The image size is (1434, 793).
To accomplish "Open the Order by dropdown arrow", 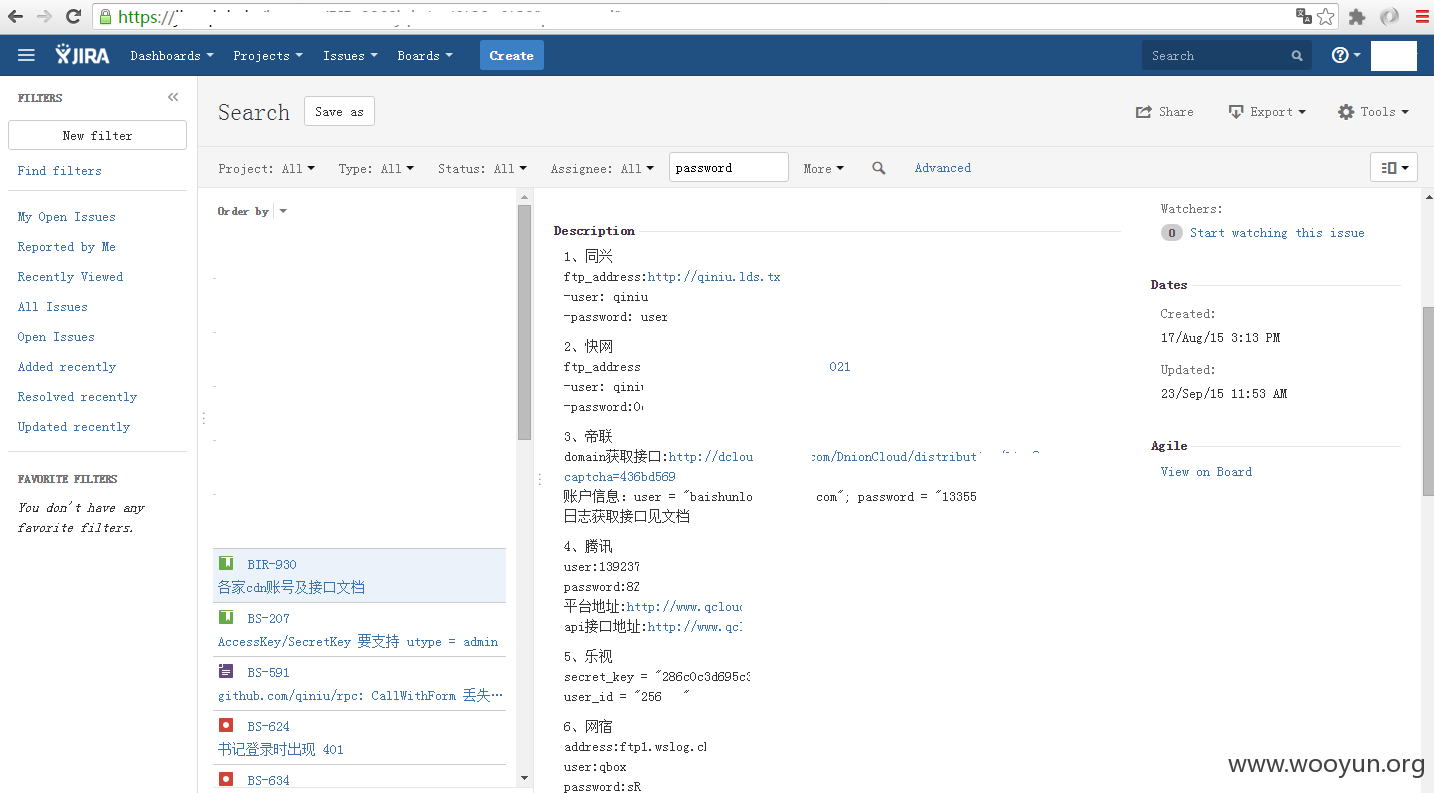I will (283, 211).
